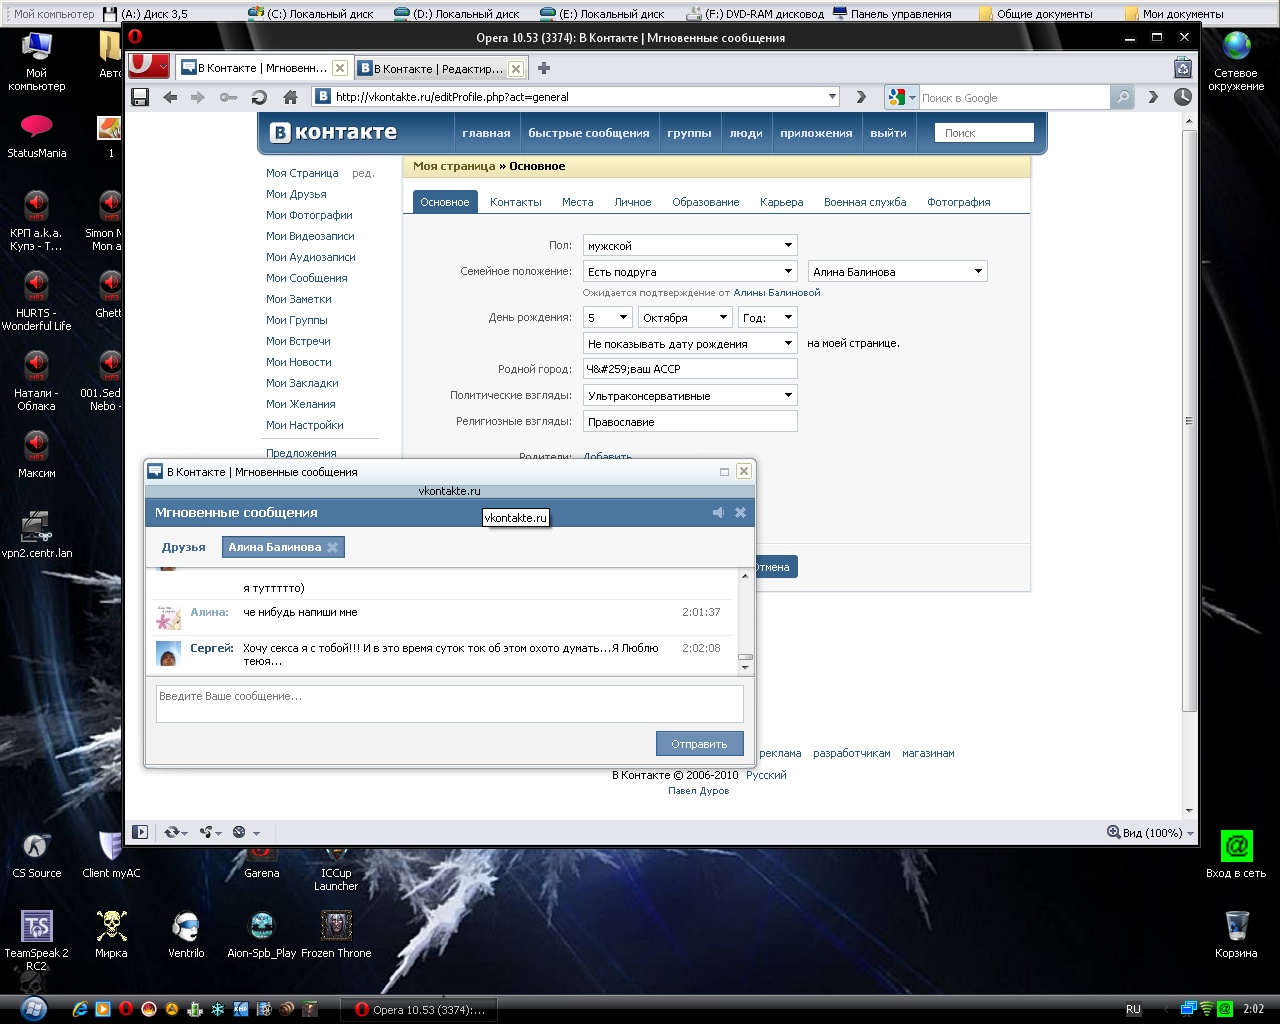Open CS Source desktop shortcut
The image size is (1280, 1024).
point(37,856)
